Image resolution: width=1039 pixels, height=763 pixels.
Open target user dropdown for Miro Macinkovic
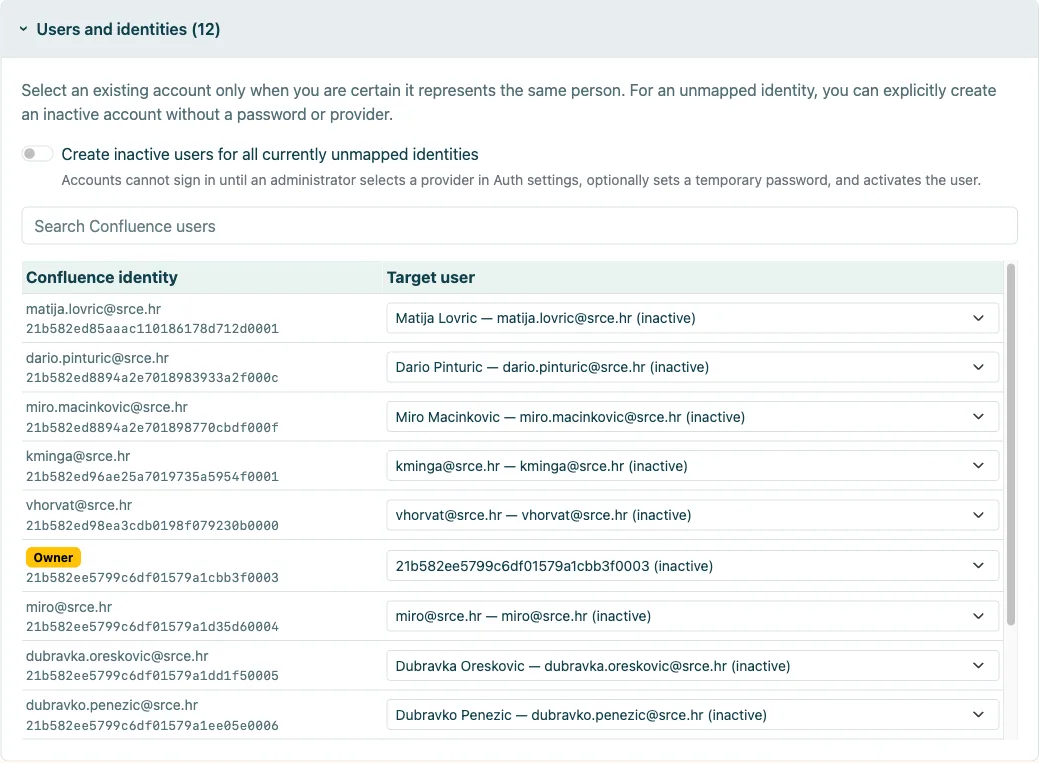pos(692,417)
